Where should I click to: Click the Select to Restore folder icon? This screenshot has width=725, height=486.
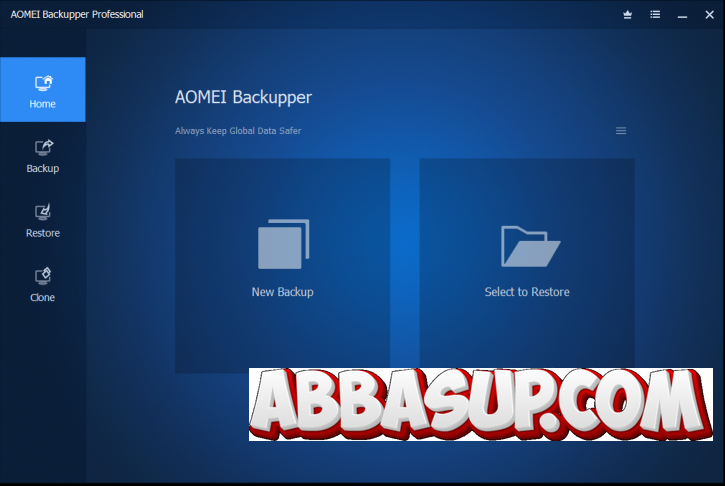(x=530, y=246)
